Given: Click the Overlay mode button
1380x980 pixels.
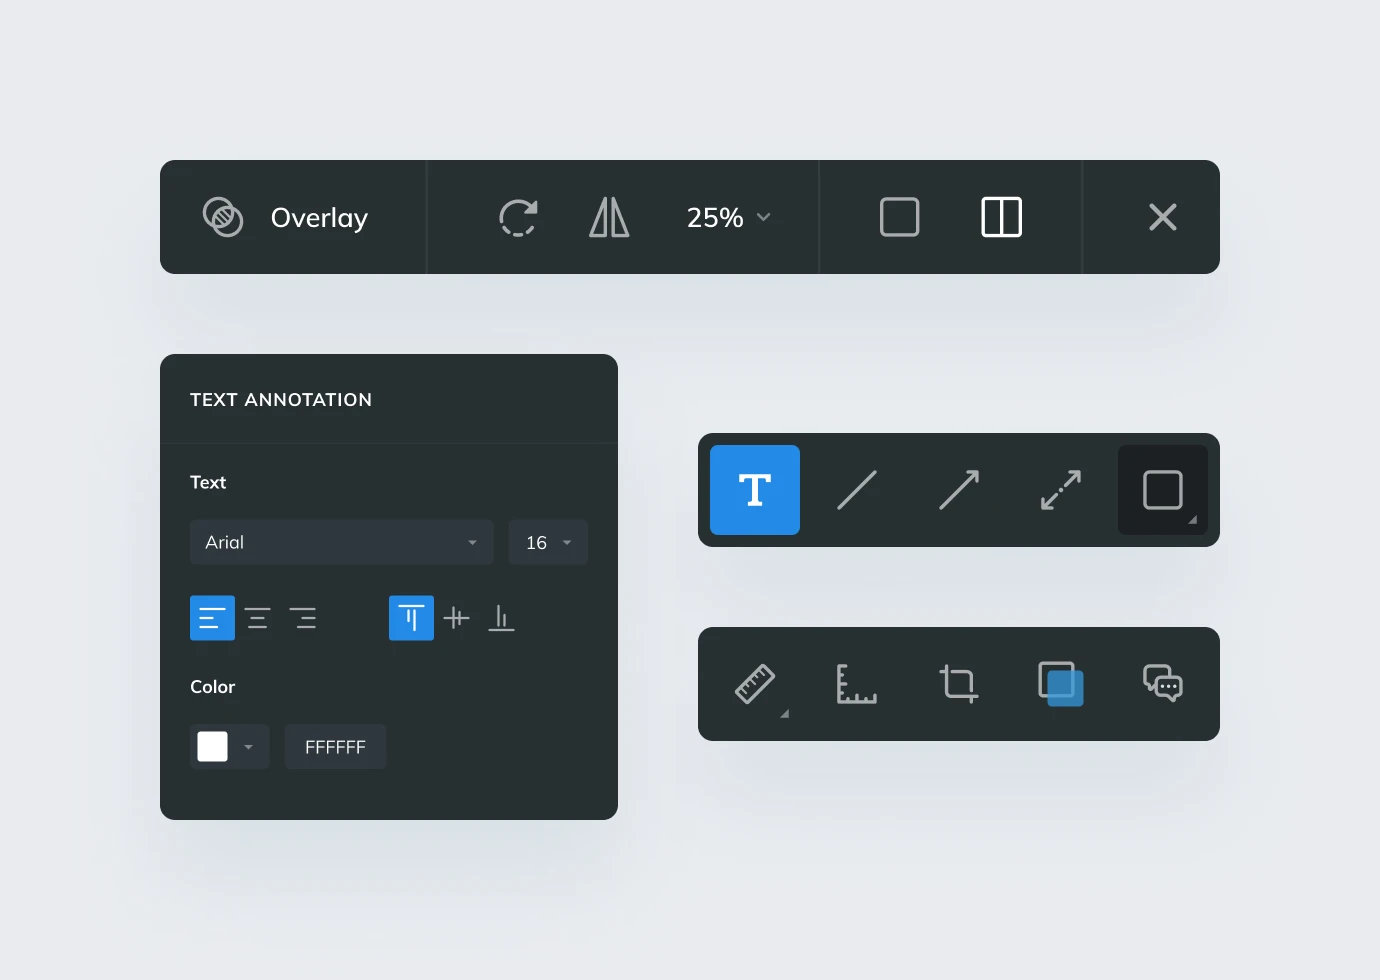Looking at the screenshot, I should pyautogui.click(x=286, y=217).
